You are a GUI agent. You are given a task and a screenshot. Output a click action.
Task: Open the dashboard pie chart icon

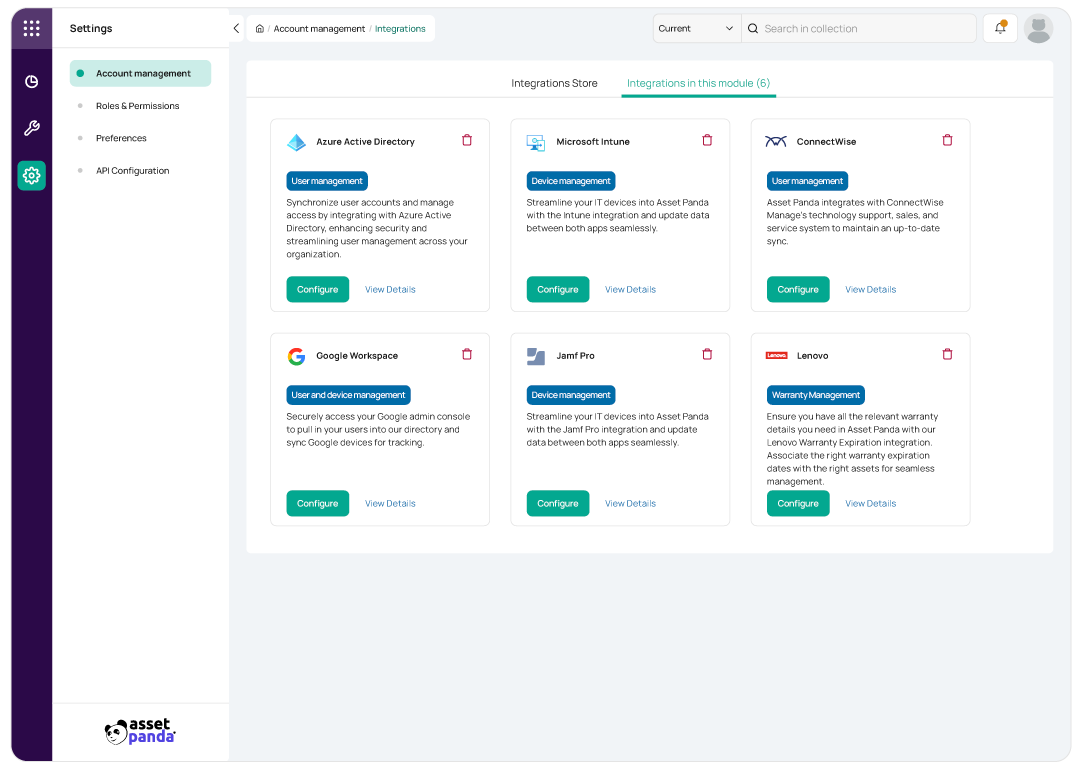click(x=32, y=82)
